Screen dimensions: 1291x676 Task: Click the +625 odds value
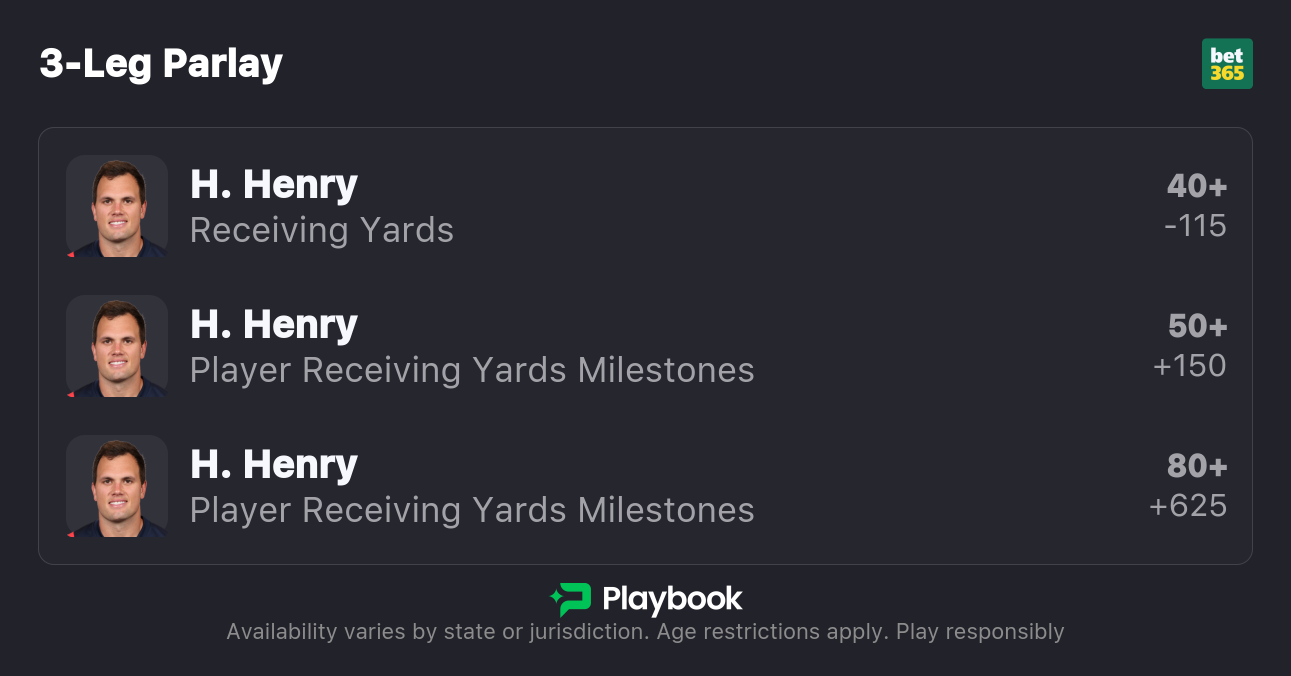click(x=1188, y=506)
